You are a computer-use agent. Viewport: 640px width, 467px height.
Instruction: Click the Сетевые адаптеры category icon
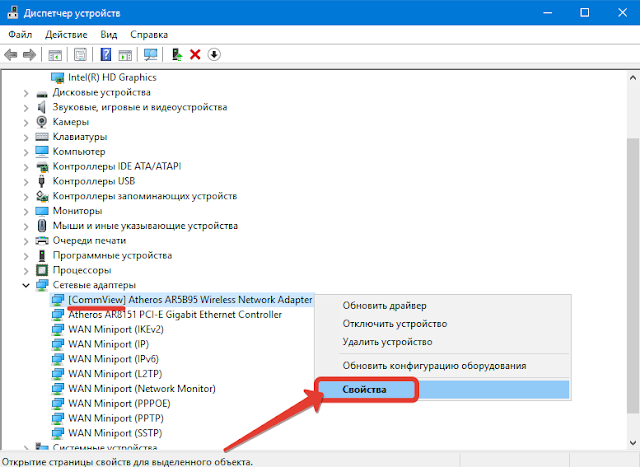(42, 285)
